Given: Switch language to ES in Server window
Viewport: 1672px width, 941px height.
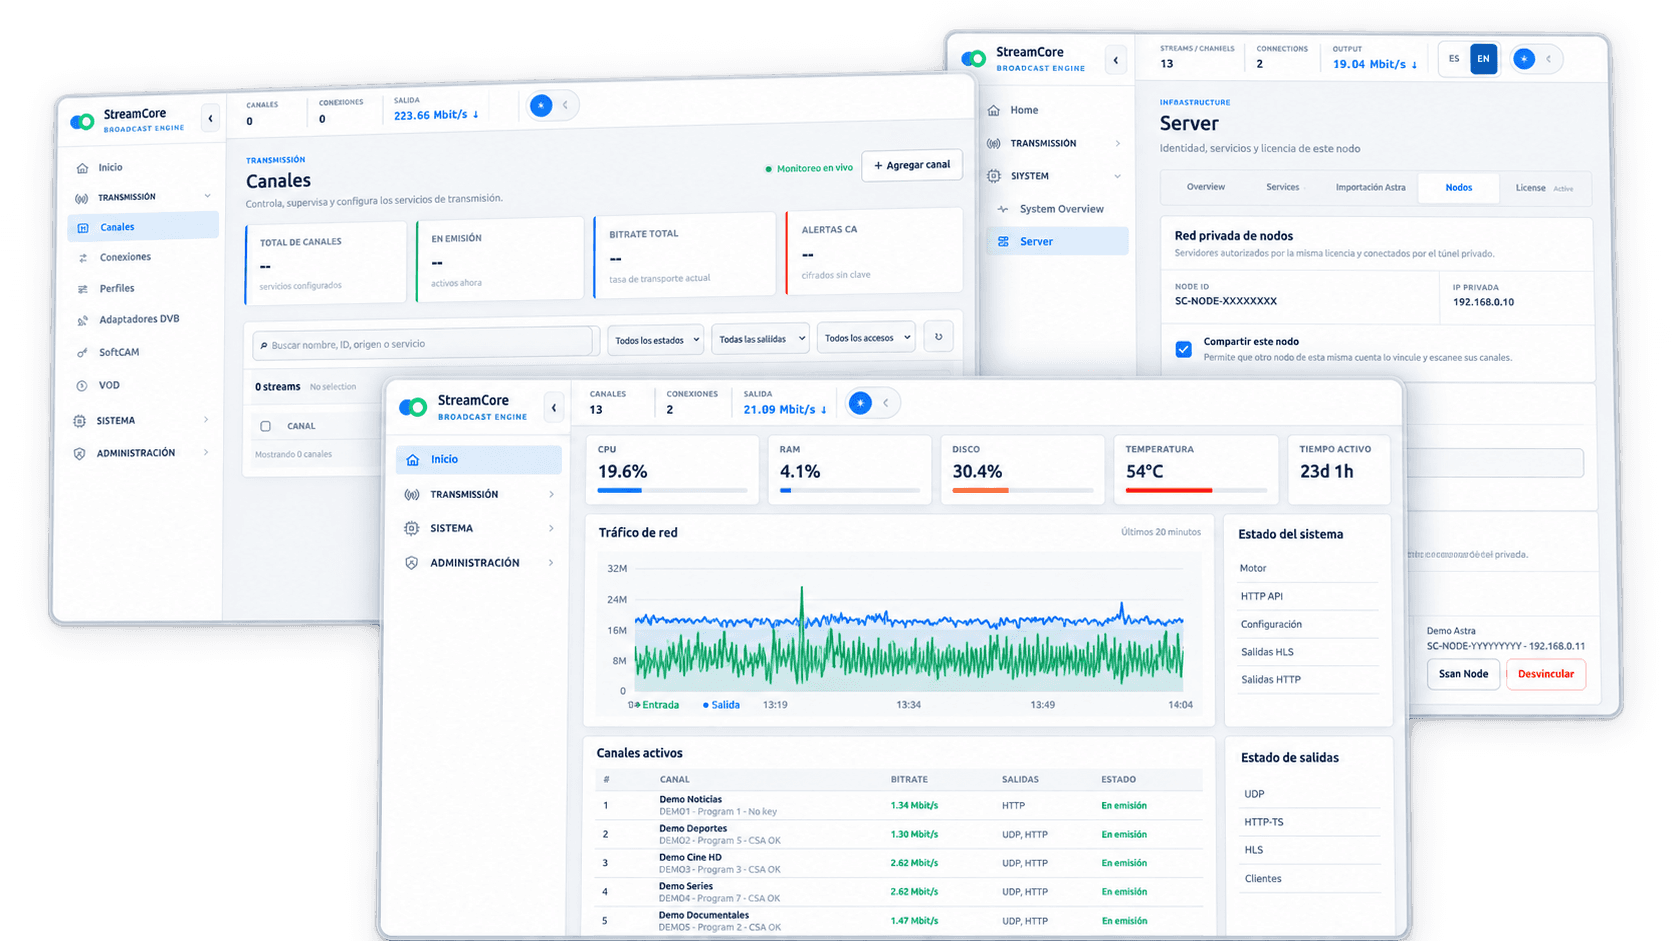Looking at the screenshot, I should [x=1454, y=59].
